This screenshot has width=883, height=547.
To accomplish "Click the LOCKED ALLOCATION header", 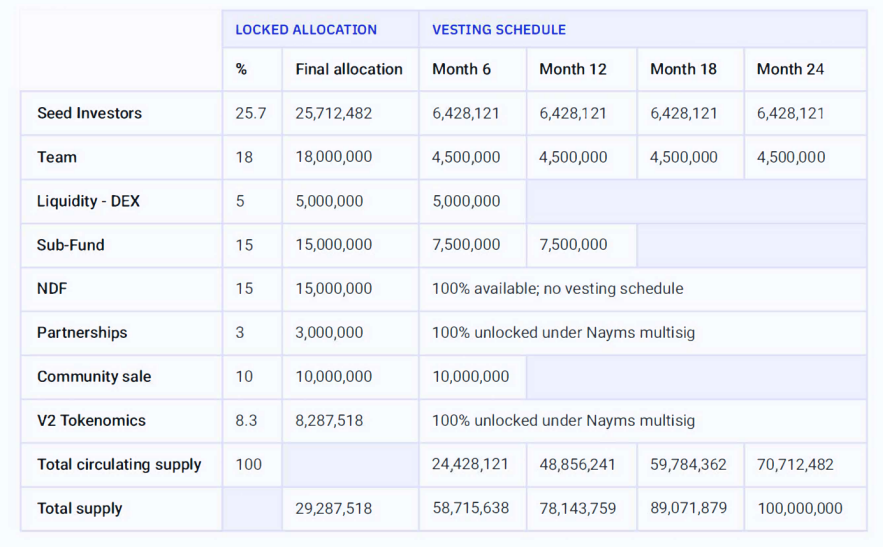I will tap(306, 30).
